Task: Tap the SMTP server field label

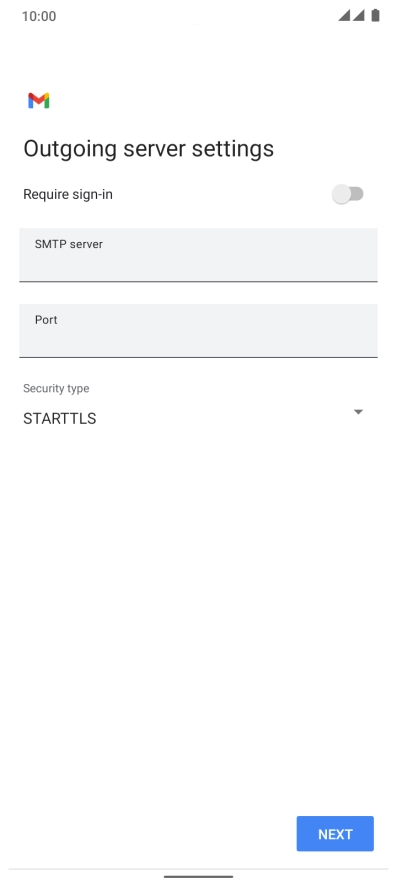Action: coord(69,244)
